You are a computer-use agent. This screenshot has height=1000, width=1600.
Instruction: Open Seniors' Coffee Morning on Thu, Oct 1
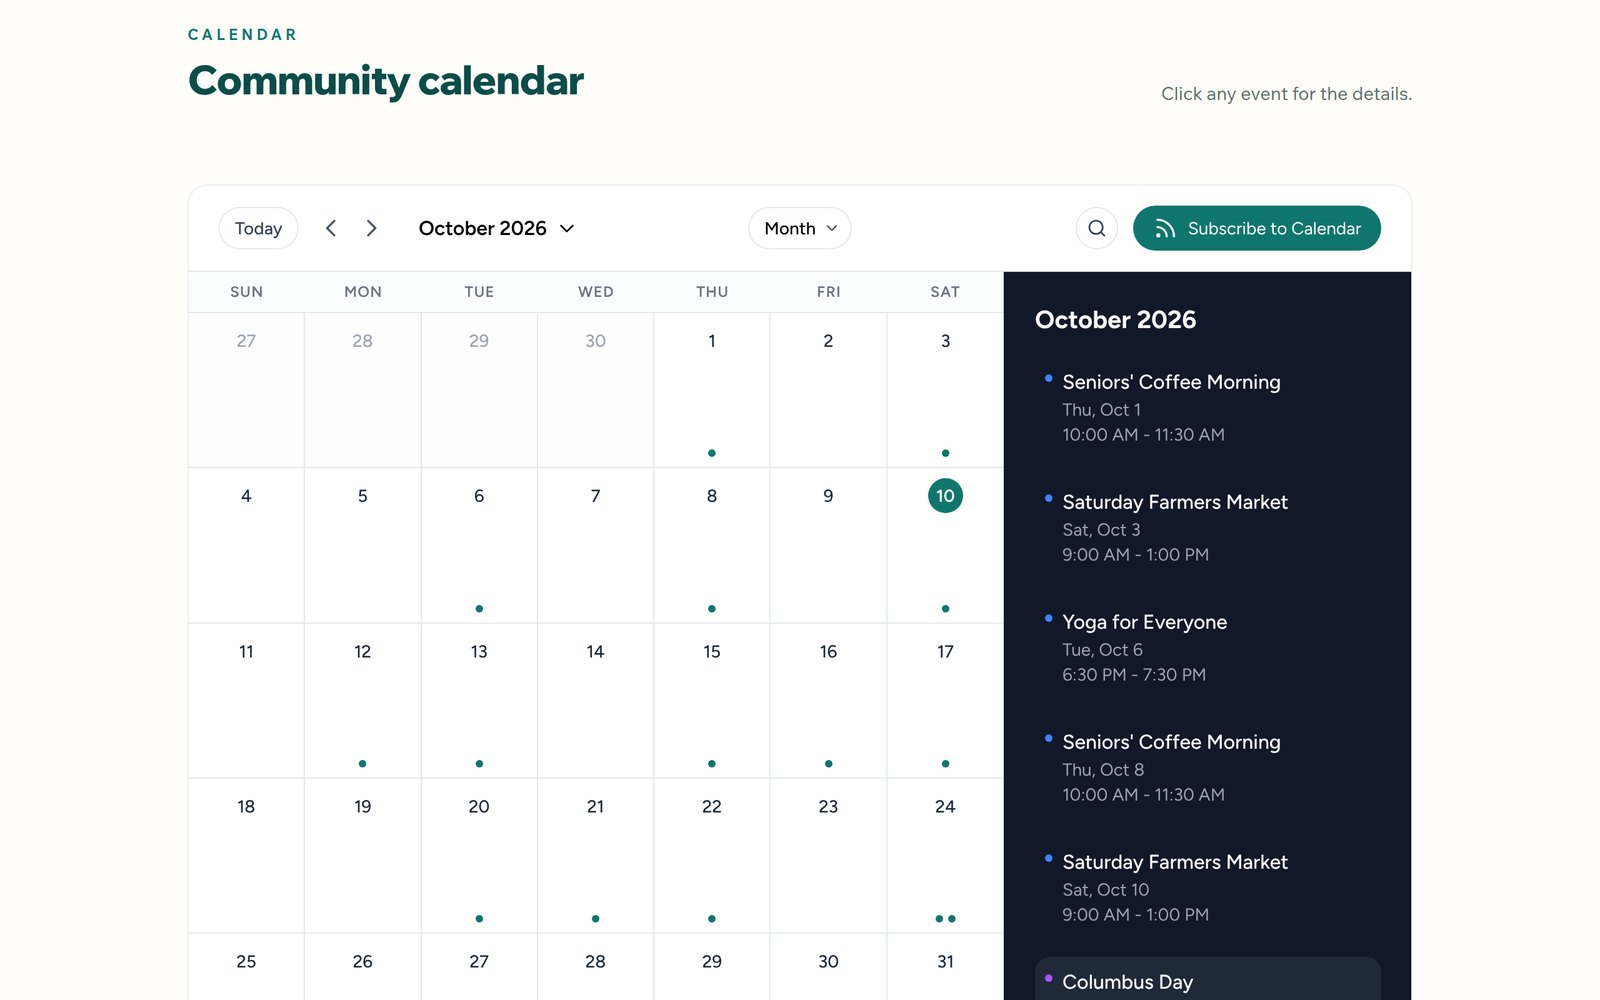click(1207, 408)
